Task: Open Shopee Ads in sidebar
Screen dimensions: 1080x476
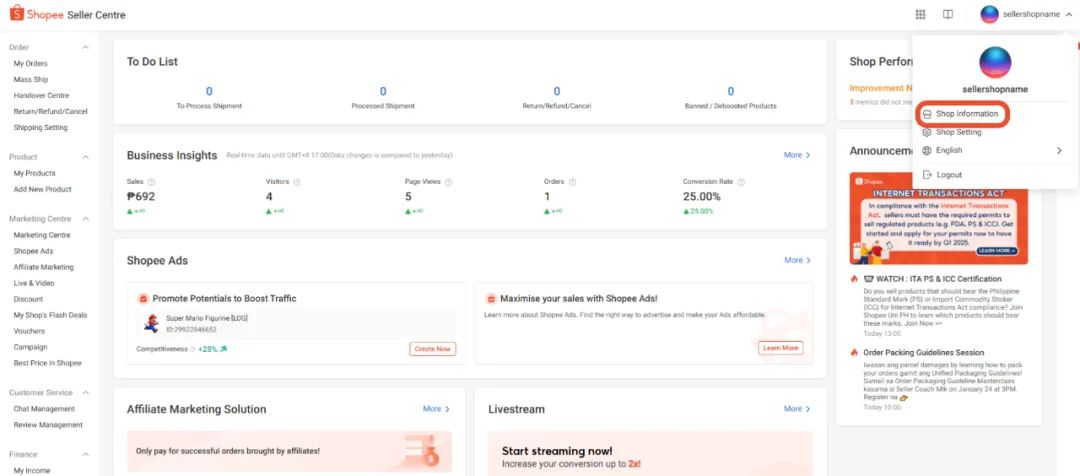Action: [x=33, y=251]
